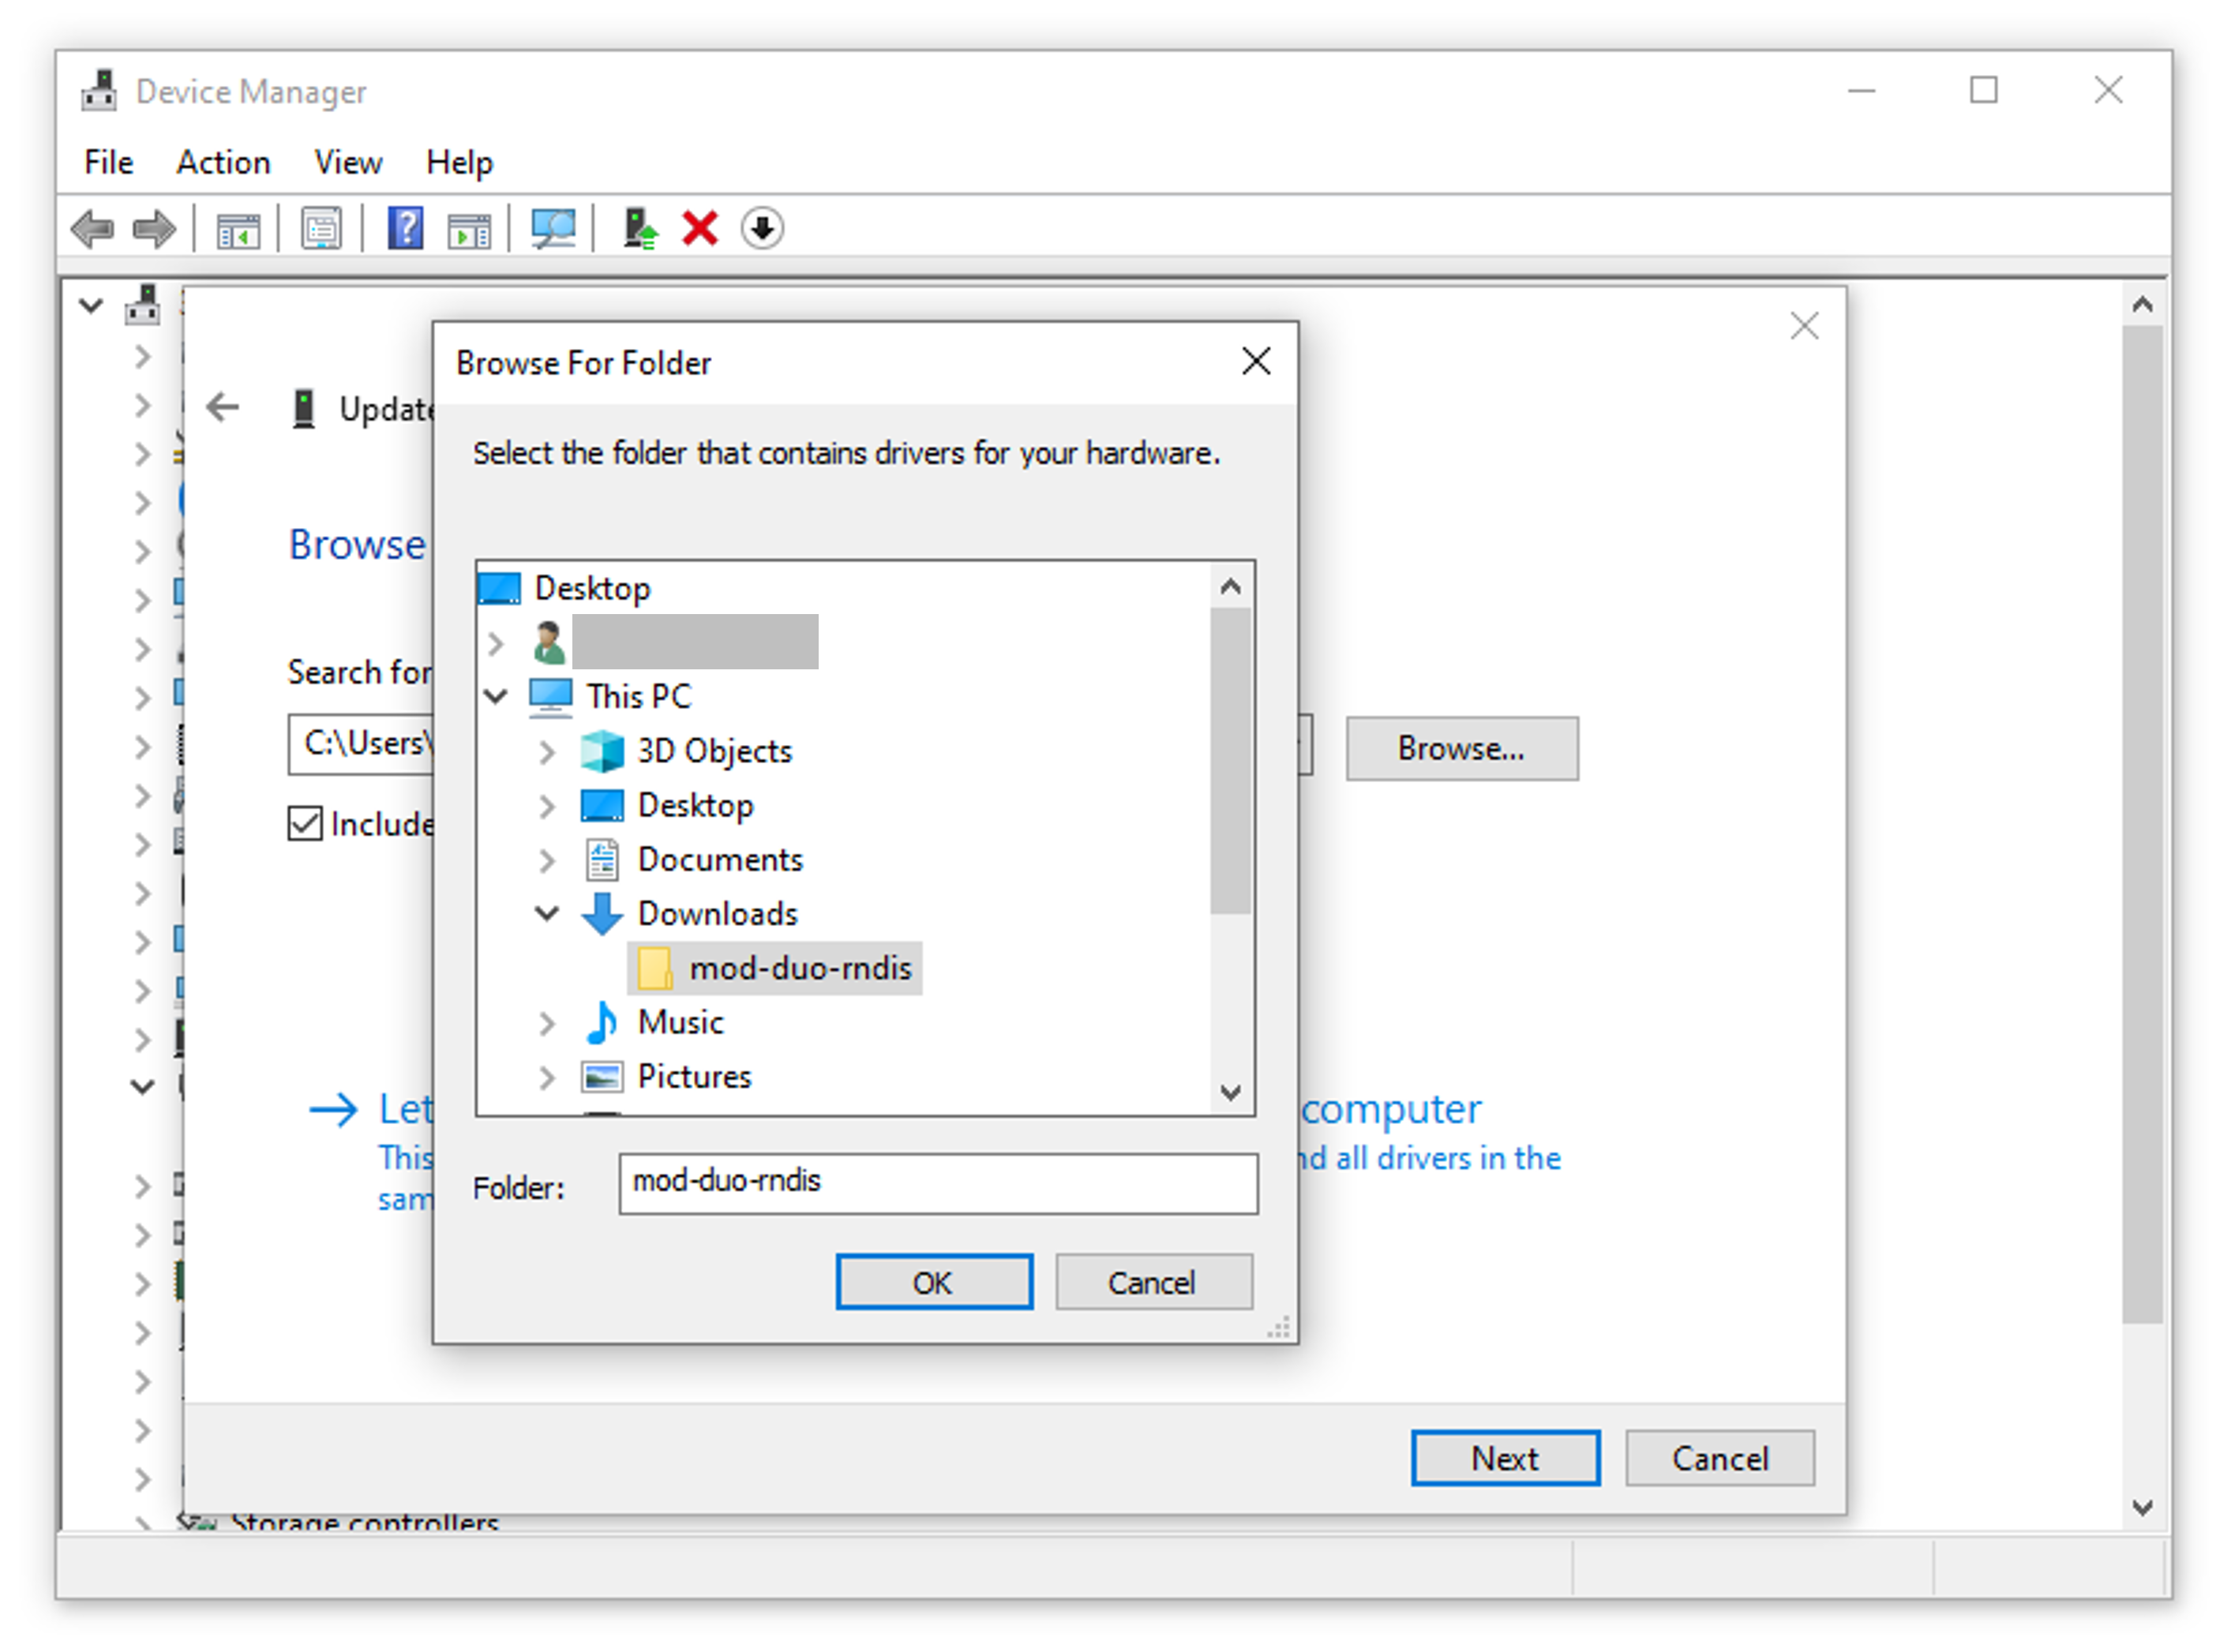Screen dimensions: 2231x1652
Task: Click the Back navigation arrow
Action: (x=222, y=407)
